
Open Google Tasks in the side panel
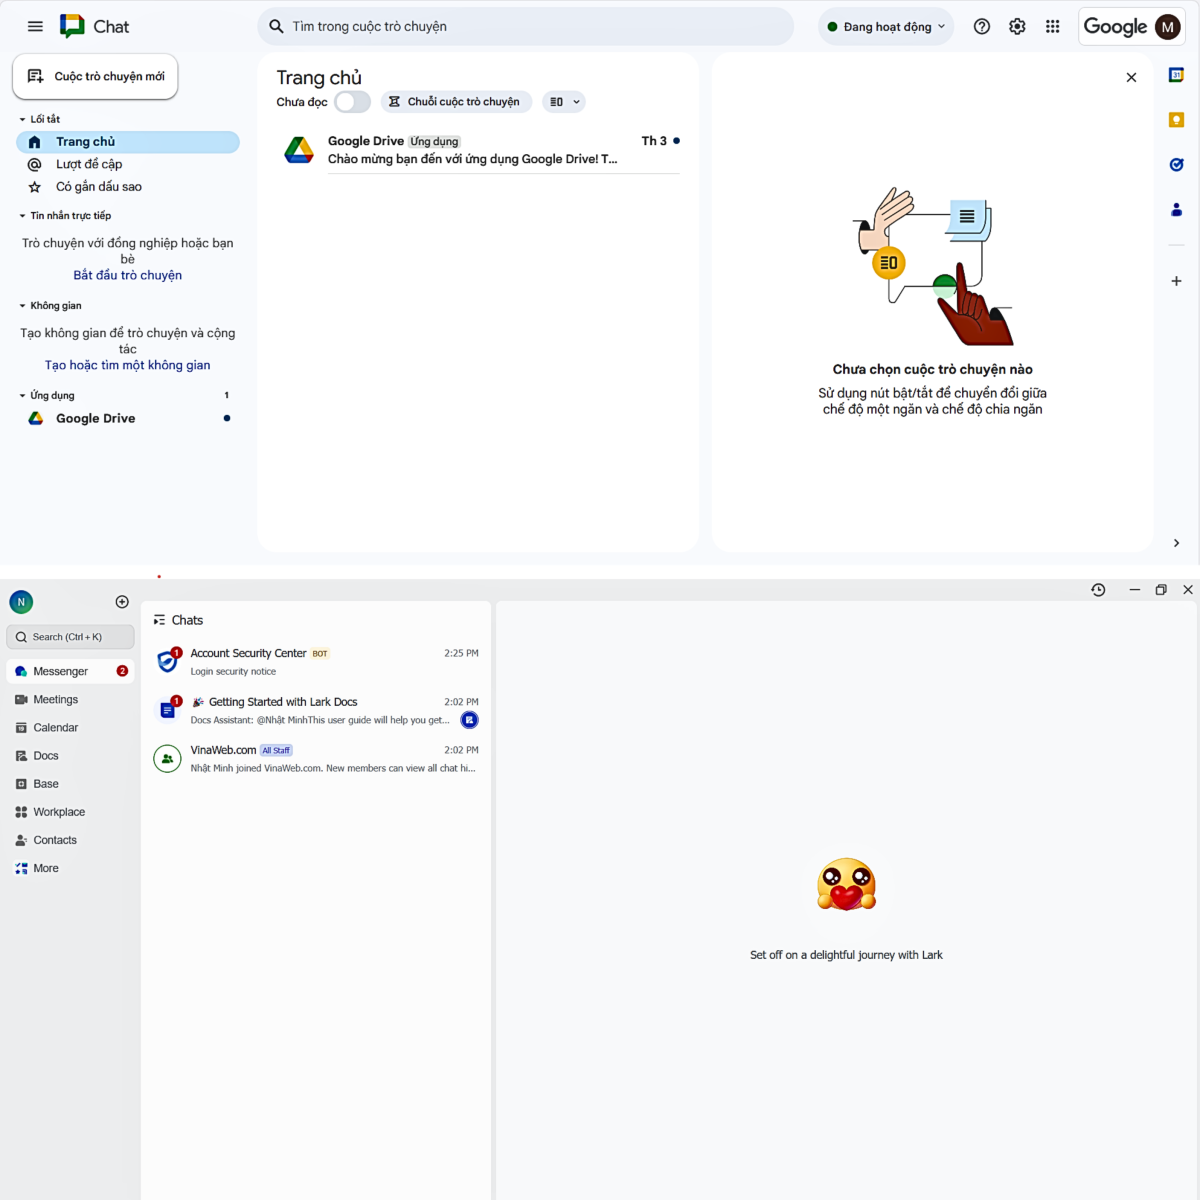1177,164
